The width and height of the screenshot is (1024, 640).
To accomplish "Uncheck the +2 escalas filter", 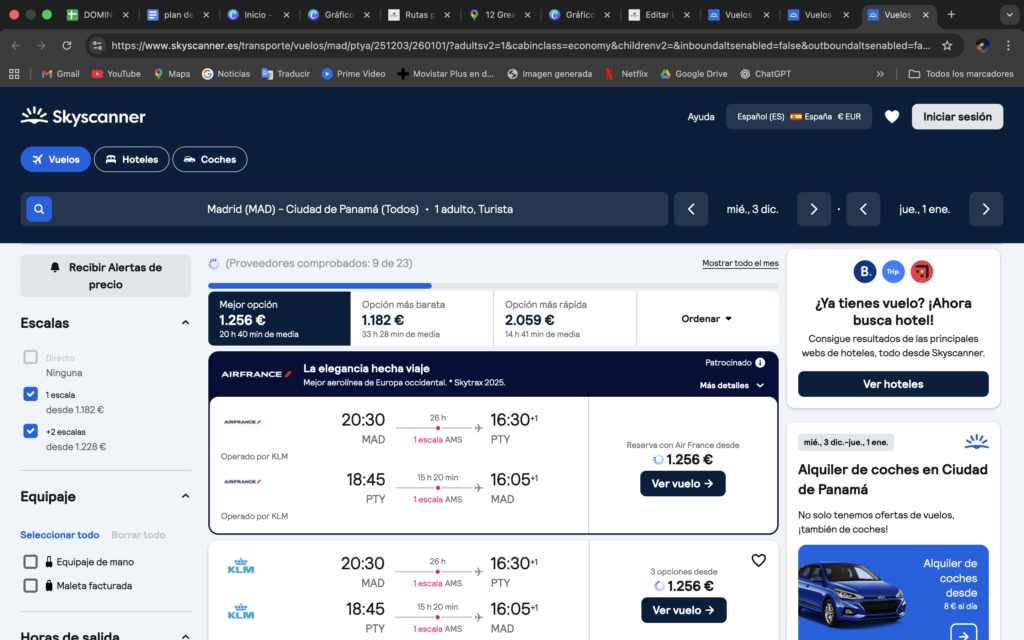I will 30,431.
